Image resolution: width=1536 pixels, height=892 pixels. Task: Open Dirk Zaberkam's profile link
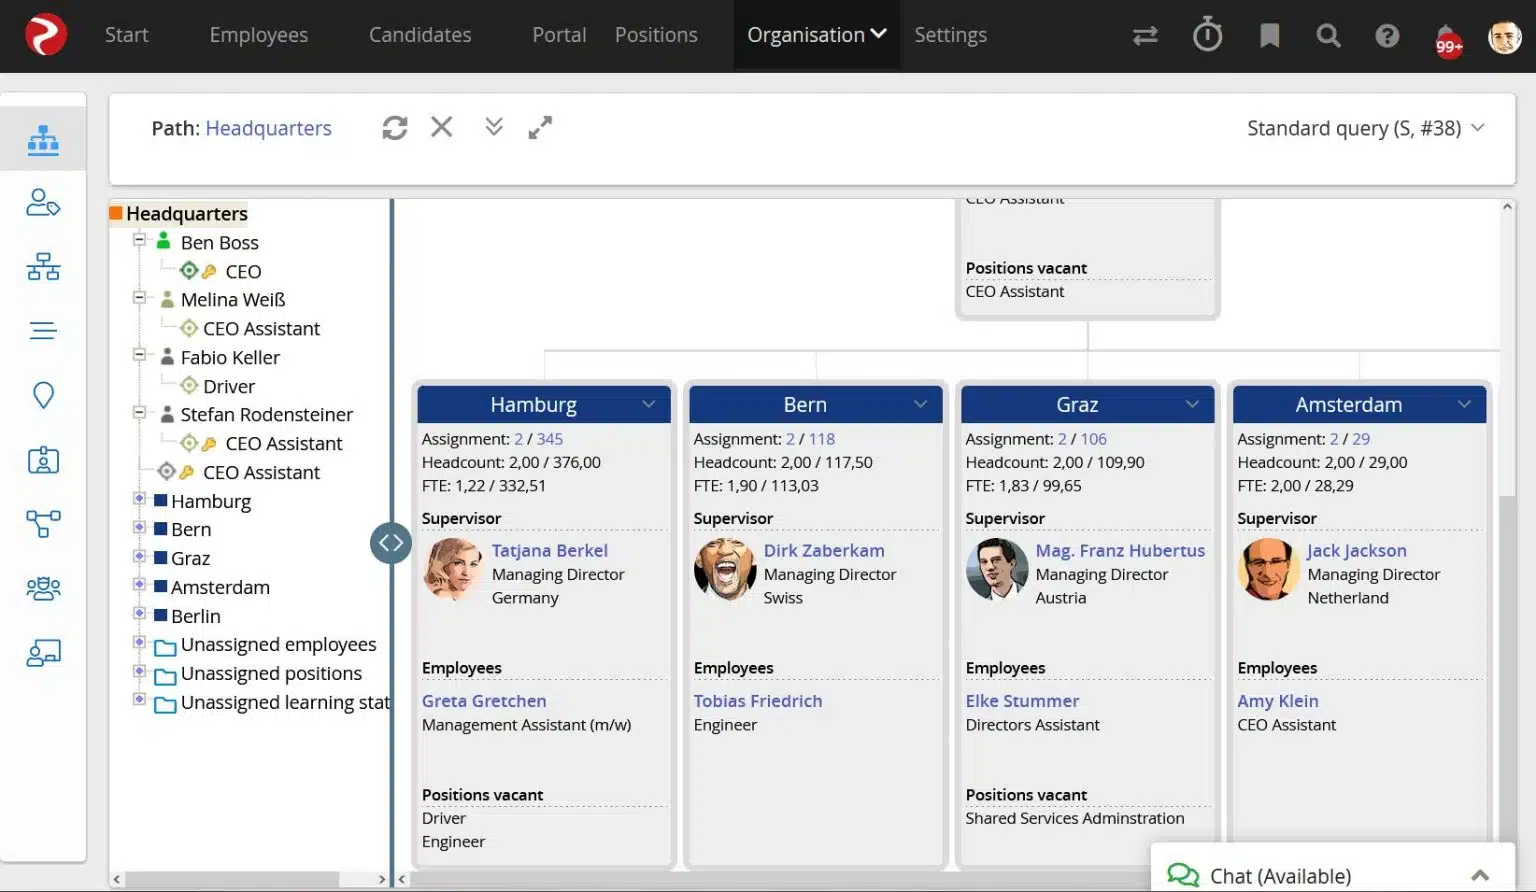pyautogui.click(x=824, y=550)
